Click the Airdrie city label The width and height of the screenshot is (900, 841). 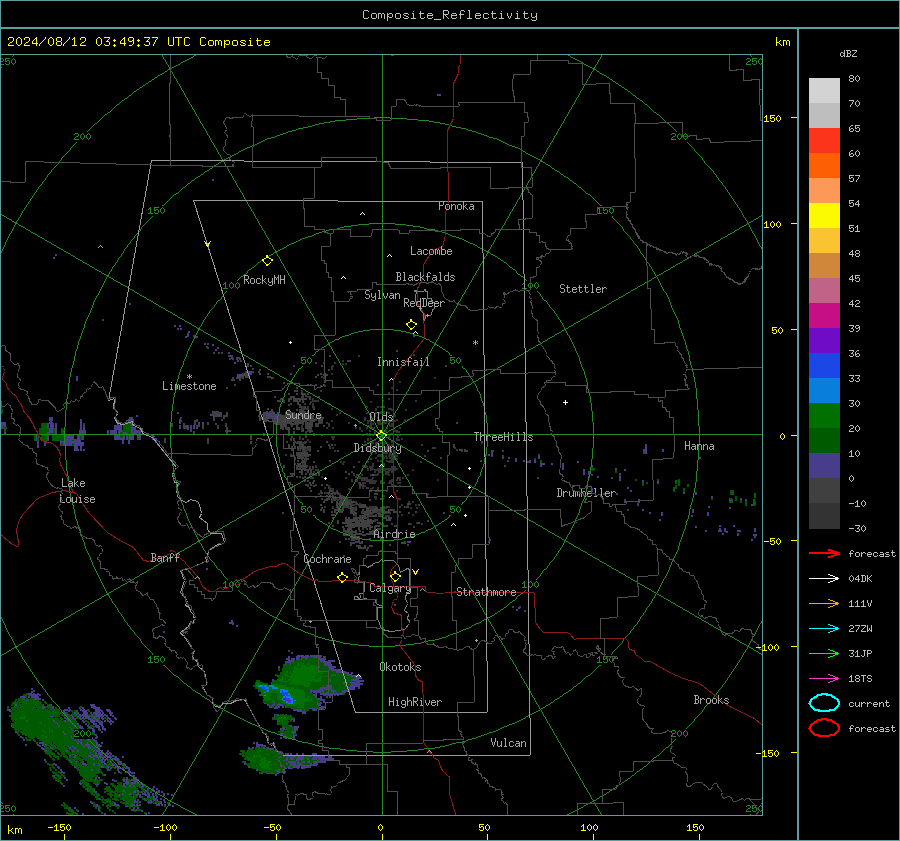click(394, 534)
